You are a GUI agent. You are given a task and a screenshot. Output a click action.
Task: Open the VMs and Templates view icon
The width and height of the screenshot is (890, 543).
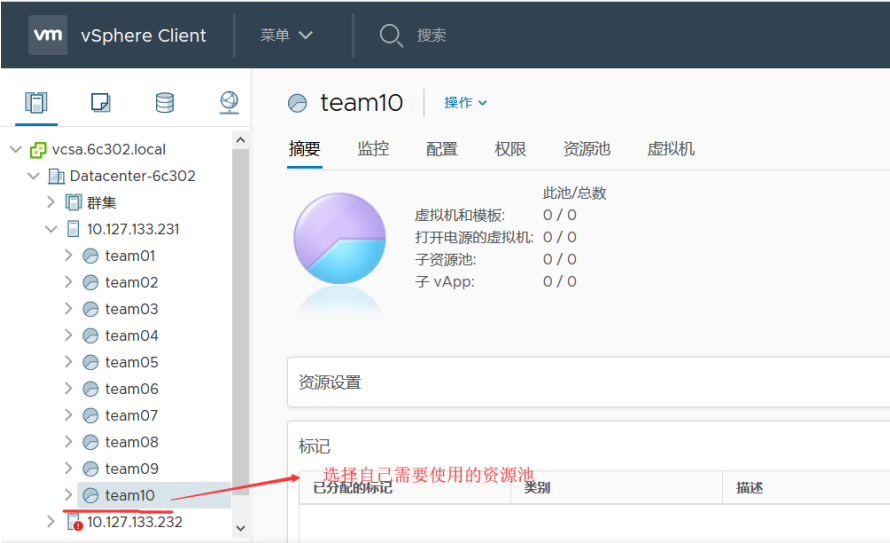[100, 103]
